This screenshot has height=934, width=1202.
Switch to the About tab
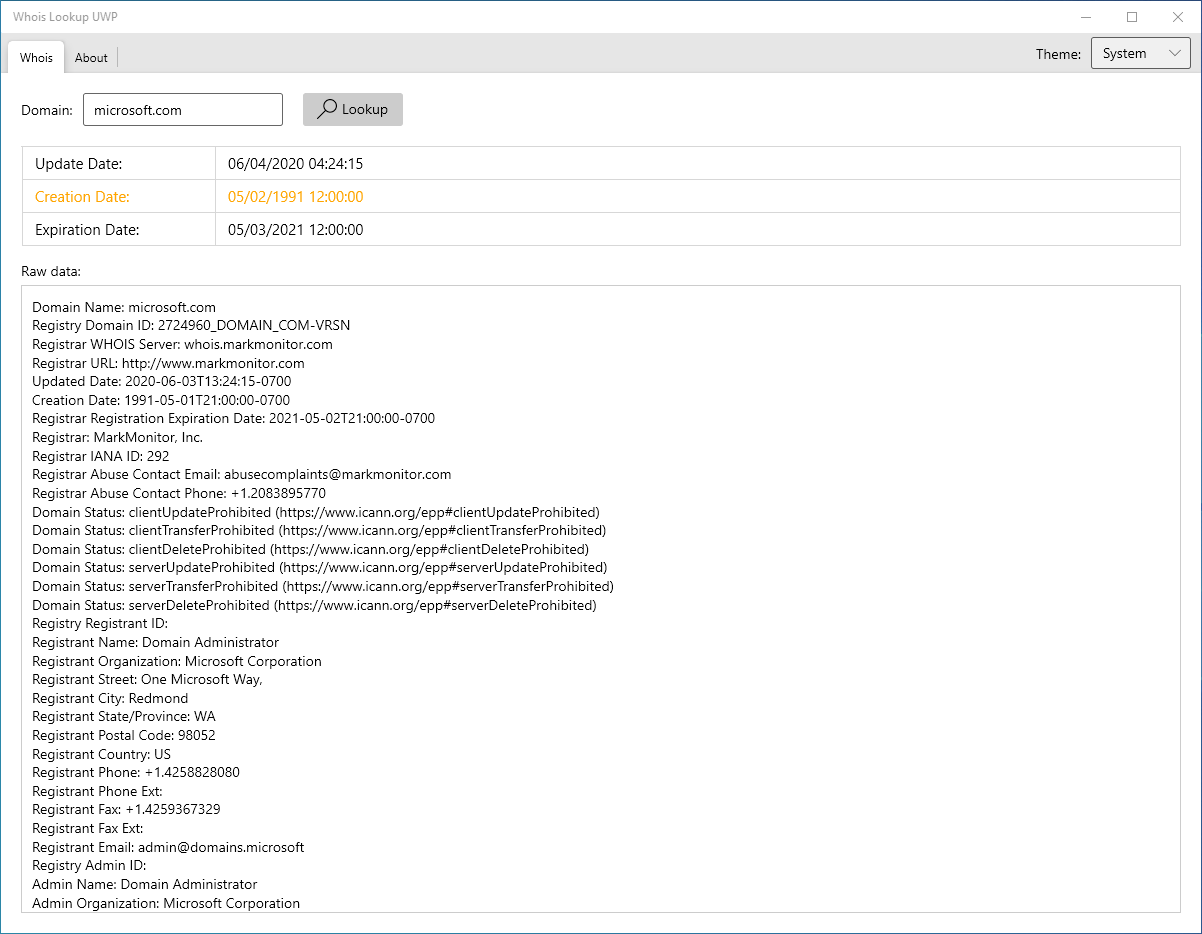(91, 58)
